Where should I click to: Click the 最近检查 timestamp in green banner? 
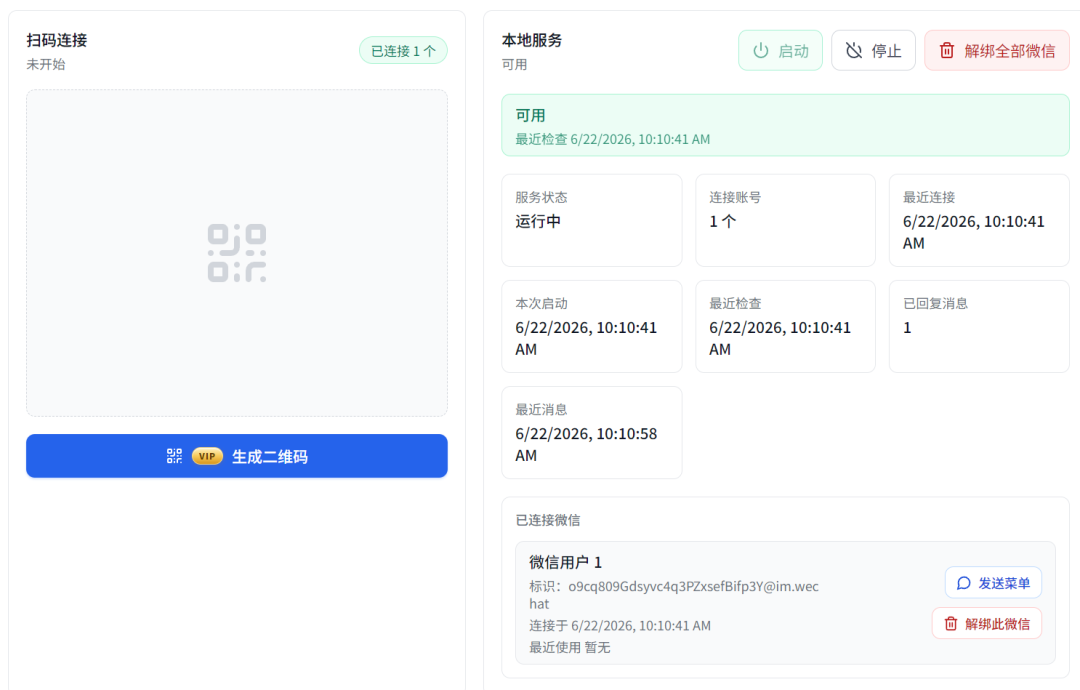[x=612, y=139]
